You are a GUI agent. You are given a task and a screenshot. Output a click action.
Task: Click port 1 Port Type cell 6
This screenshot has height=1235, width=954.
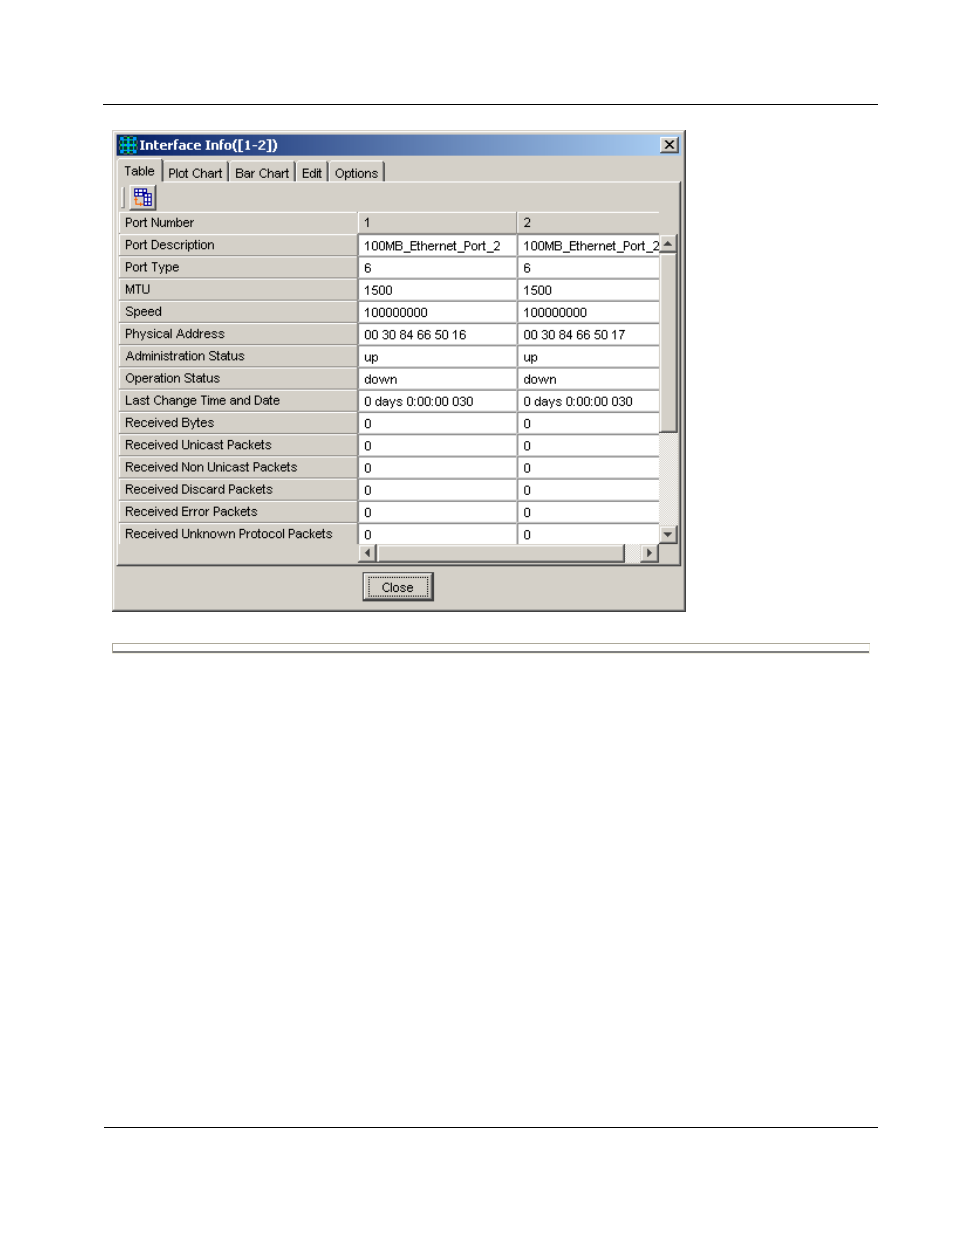(437, 268)
